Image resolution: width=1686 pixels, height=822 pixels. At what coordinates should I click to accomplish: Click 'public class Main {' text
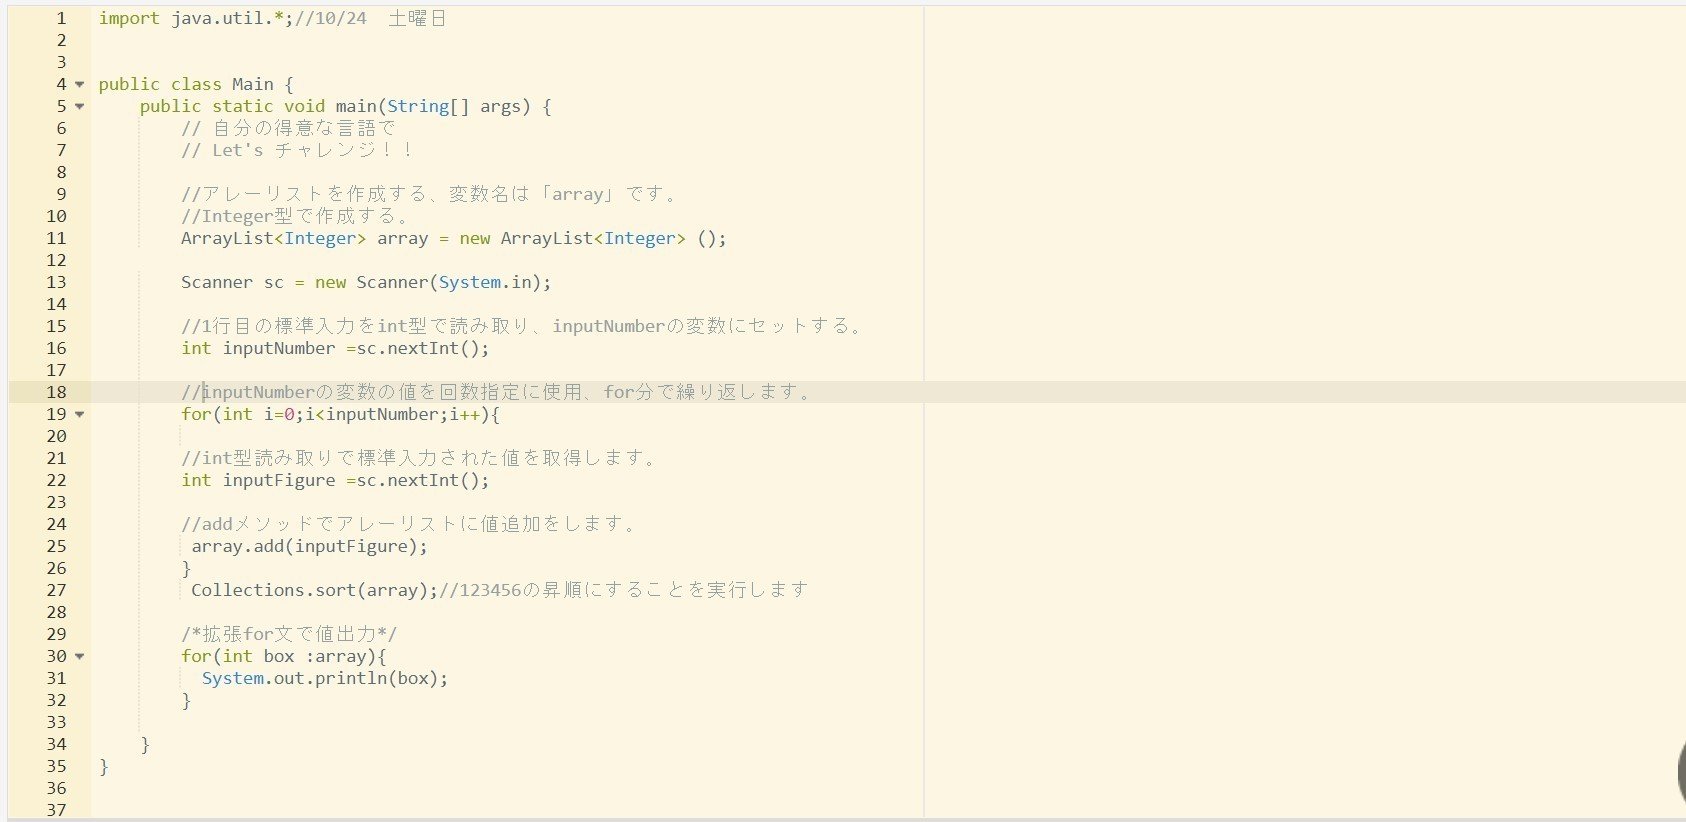pyautogui.click(x=196, y=85)
